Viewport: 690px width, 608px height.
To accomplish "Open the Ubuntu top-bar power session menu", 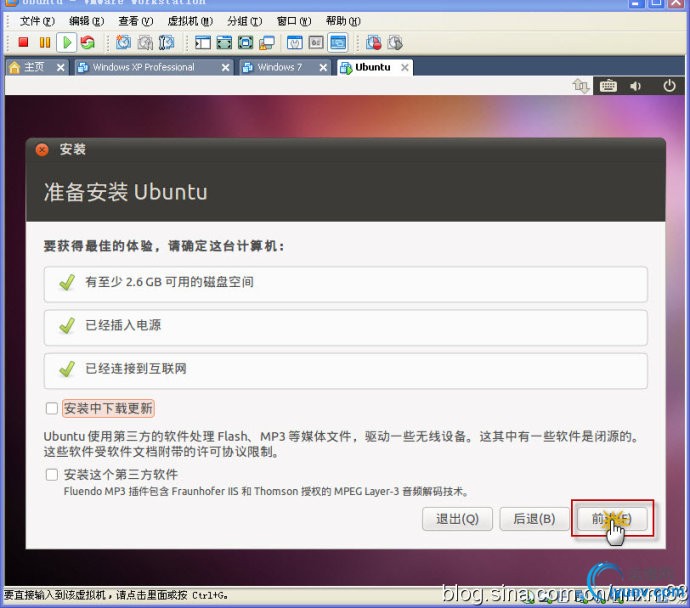I will coord(669,85).
